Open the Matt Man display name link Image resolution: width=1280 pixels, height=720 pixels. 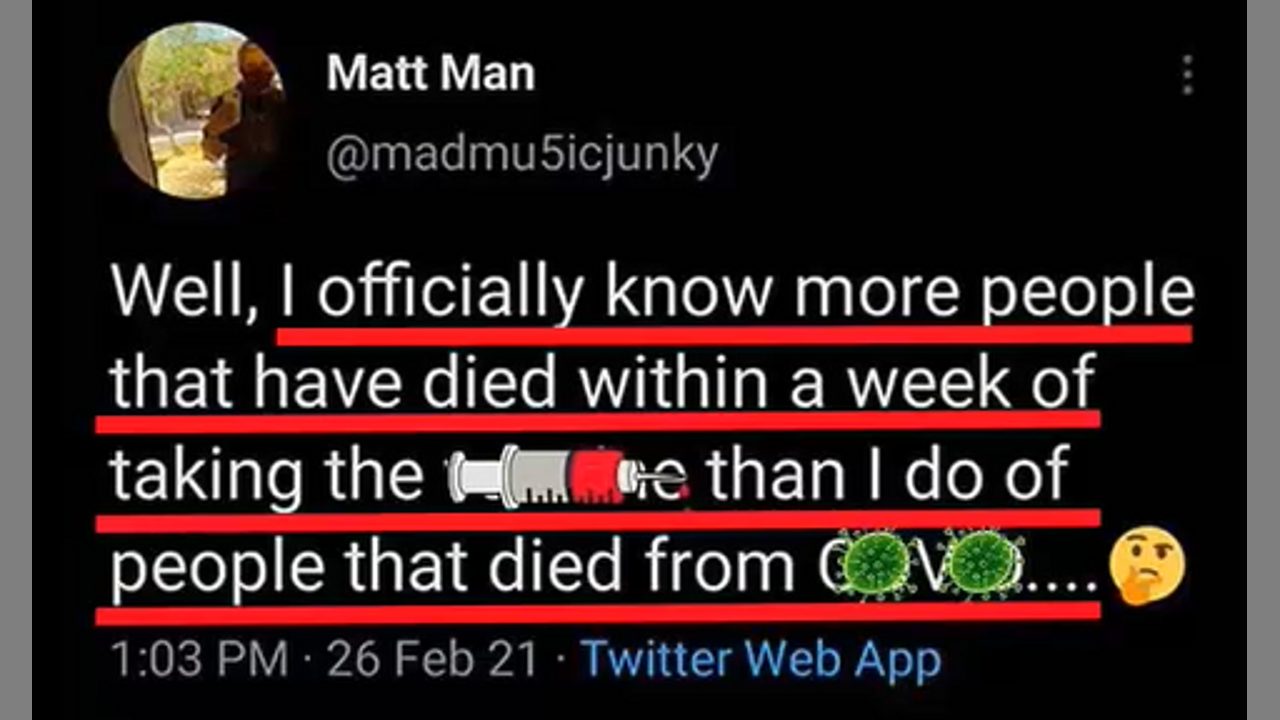pyautogui.click(x=430, y=75)
